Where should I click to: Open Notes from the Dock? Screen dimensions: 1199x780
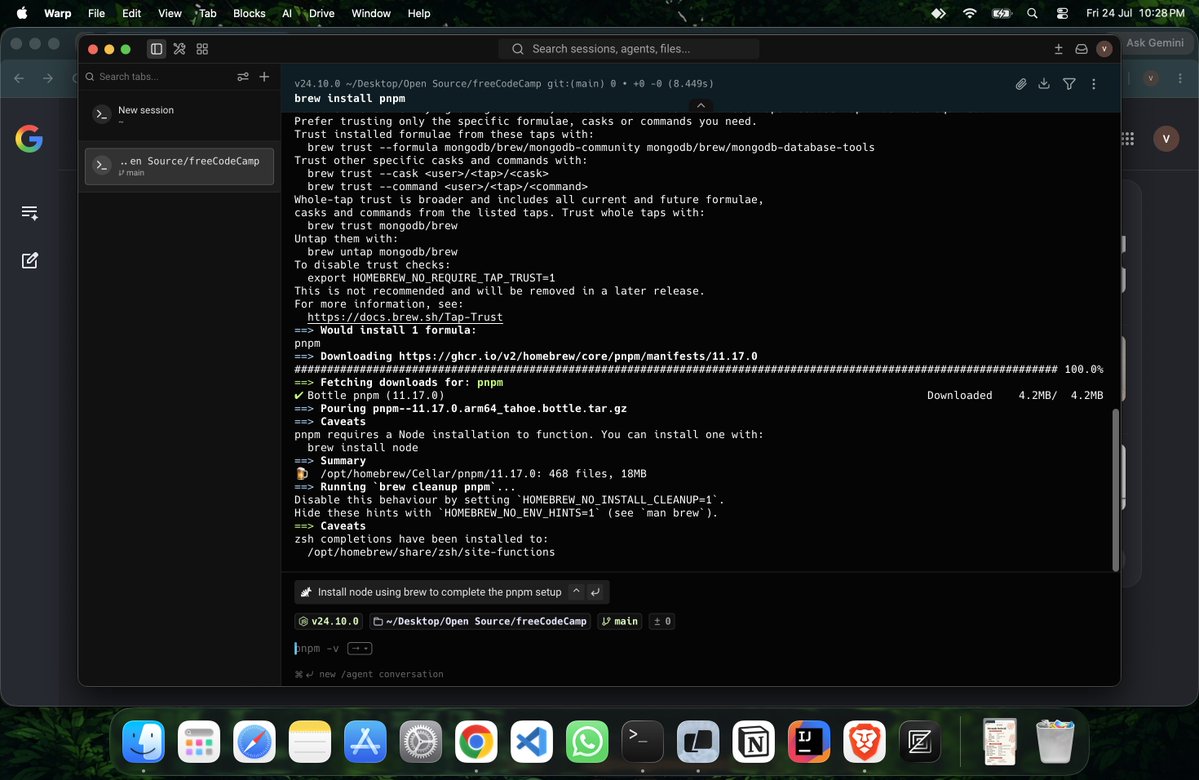310,741
